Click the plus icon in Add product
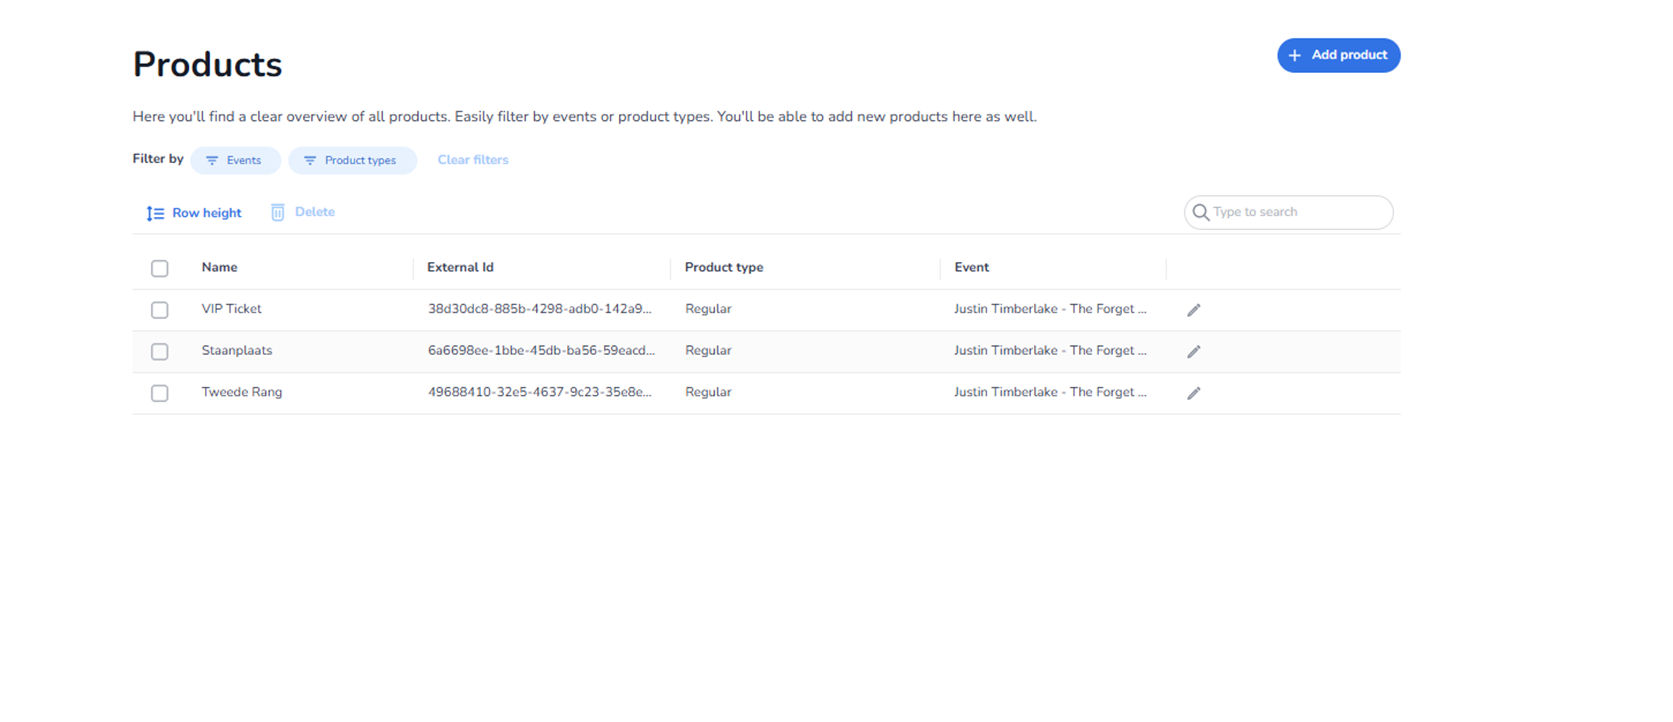The image size is (1673, 722). 1295,56
